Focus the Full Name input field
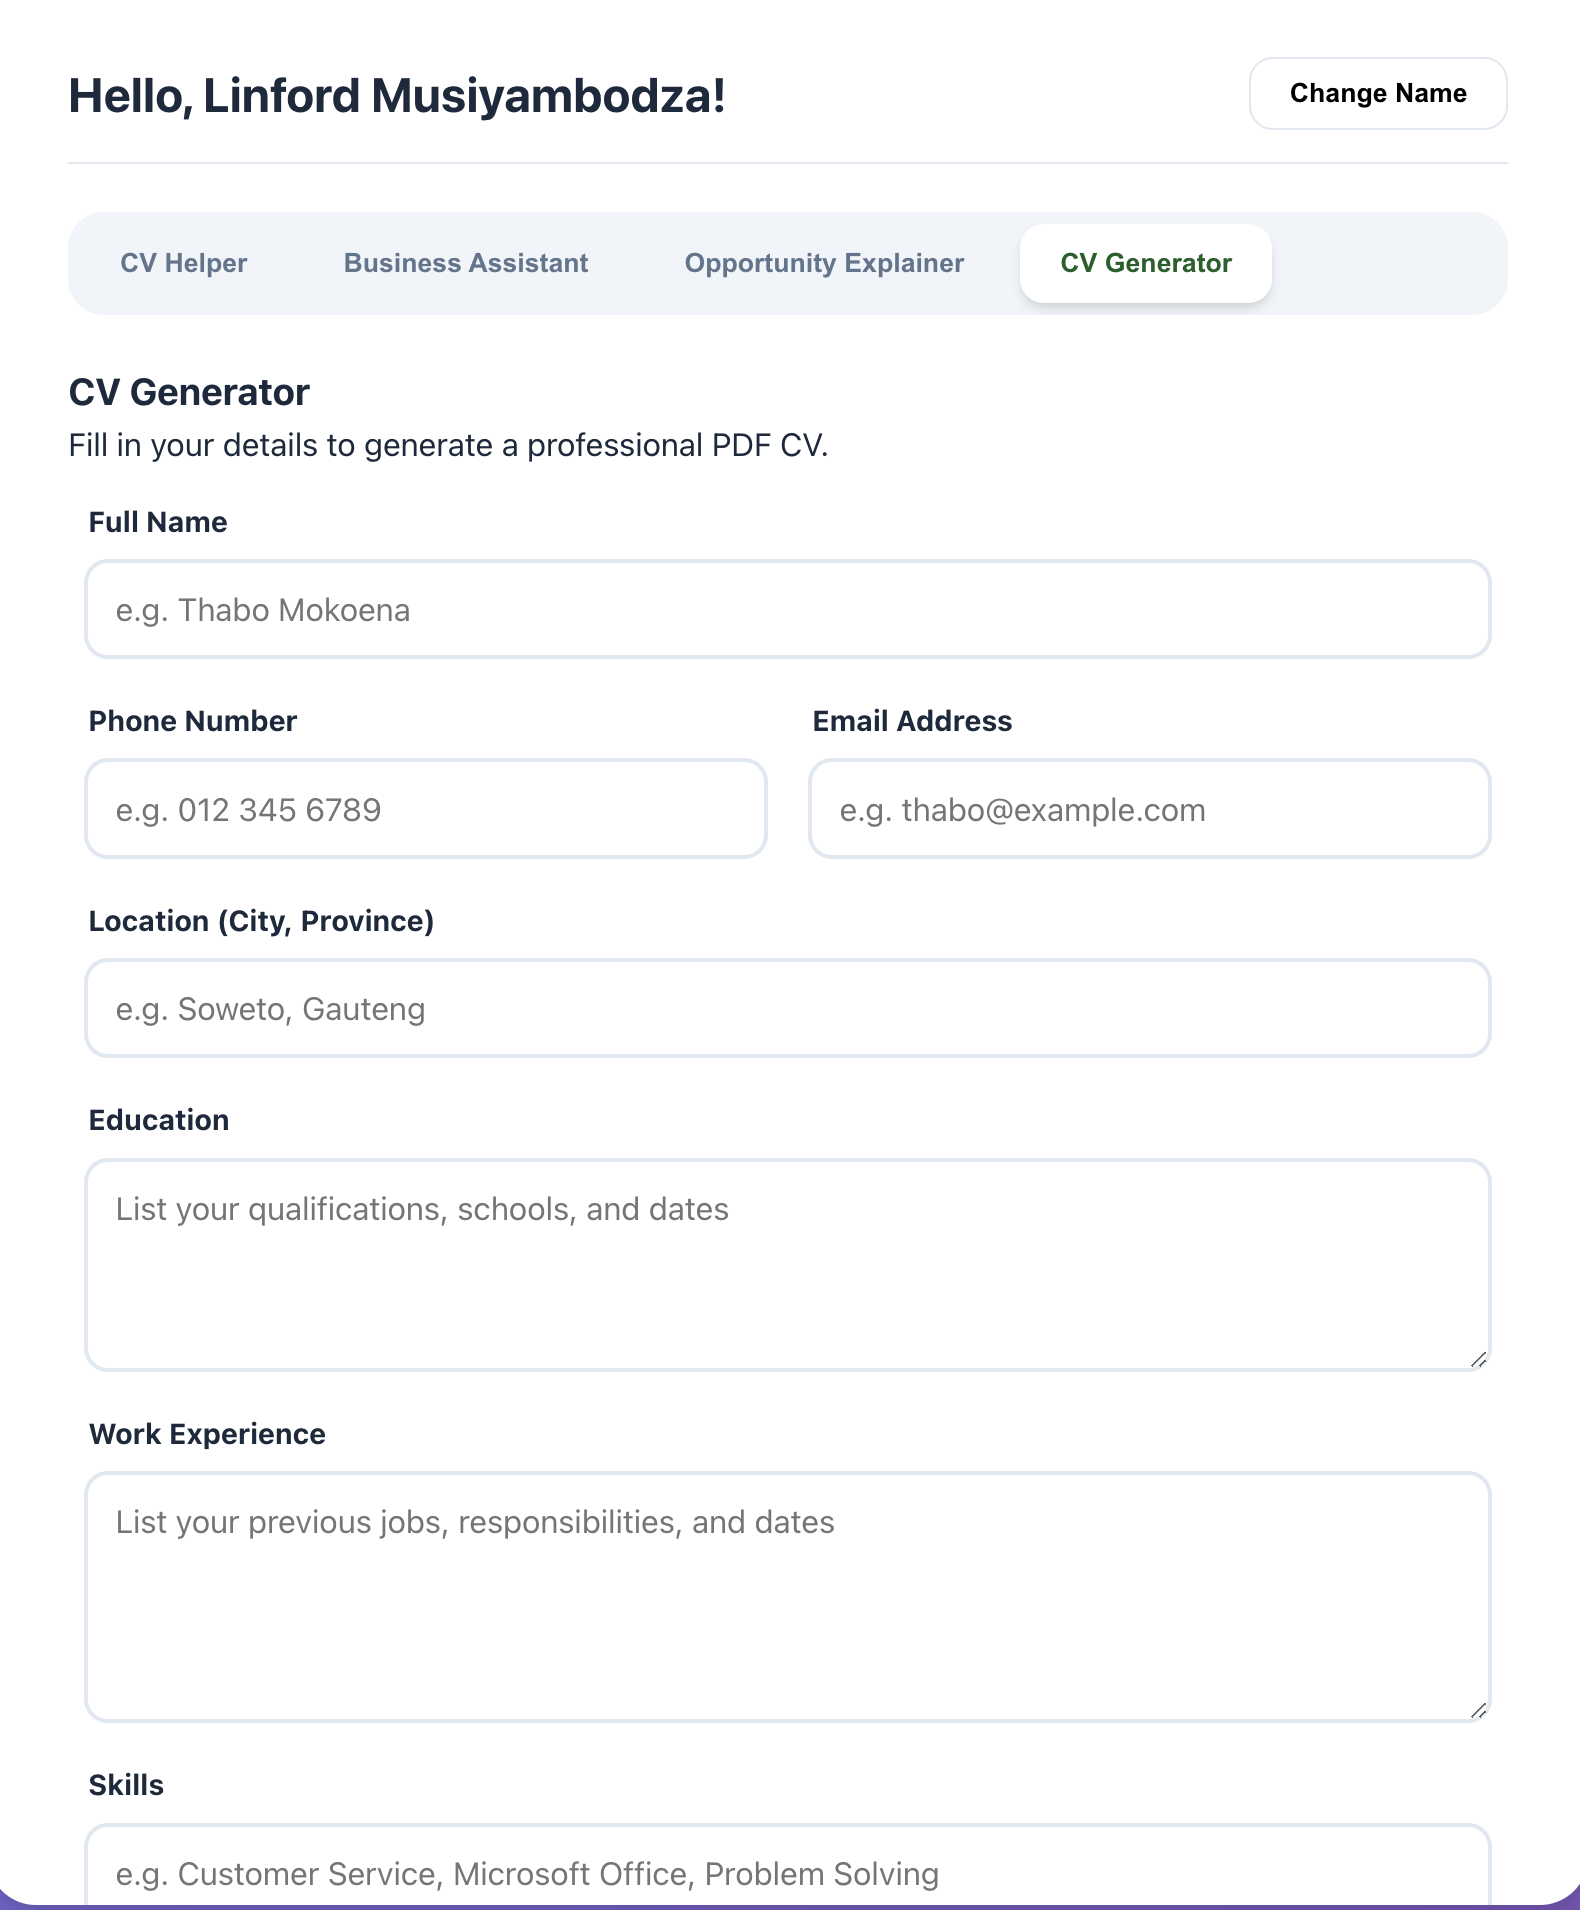 pyautogui.click(x=788, y=609)
